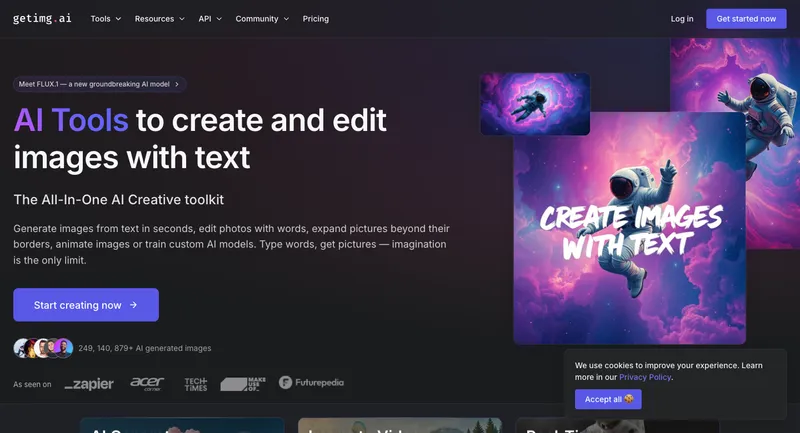Click the user avatars cluster
The width and height of the screenshot is (800, 433).
[43, 348]
